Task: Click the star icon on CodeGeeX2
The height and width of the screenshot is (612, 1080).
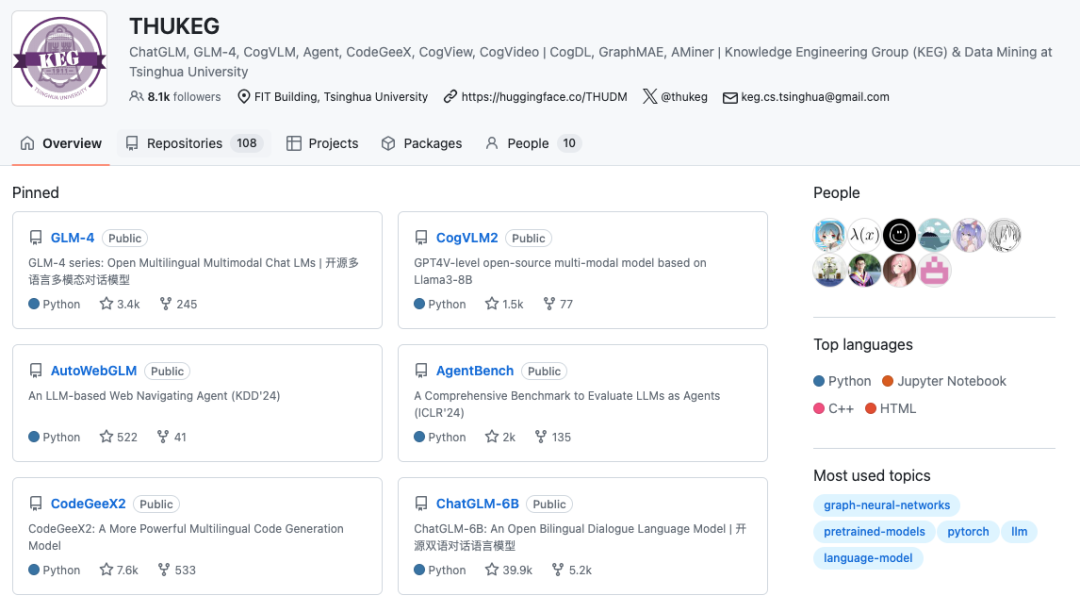Action: click(106, 569)
